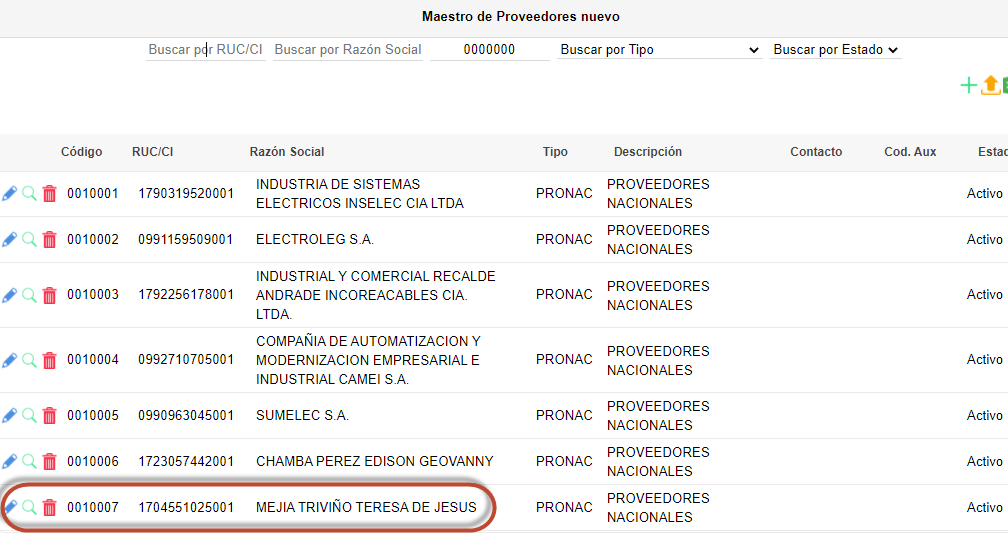Delete supplier 0010003 using the trash icon
The height and width of the screenshot is (547, 1008).
(x=49, y=295)
